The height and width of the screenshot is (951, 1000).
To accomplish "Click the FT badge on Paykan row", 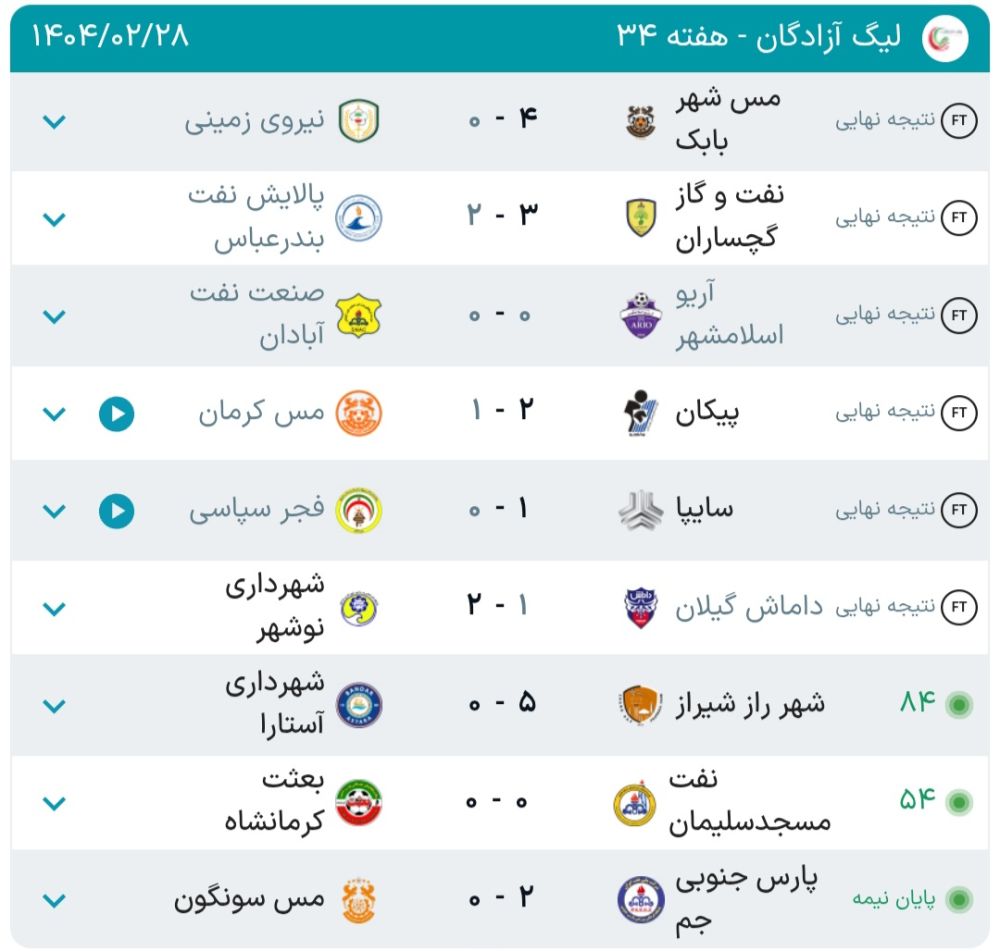I will 959,413.
